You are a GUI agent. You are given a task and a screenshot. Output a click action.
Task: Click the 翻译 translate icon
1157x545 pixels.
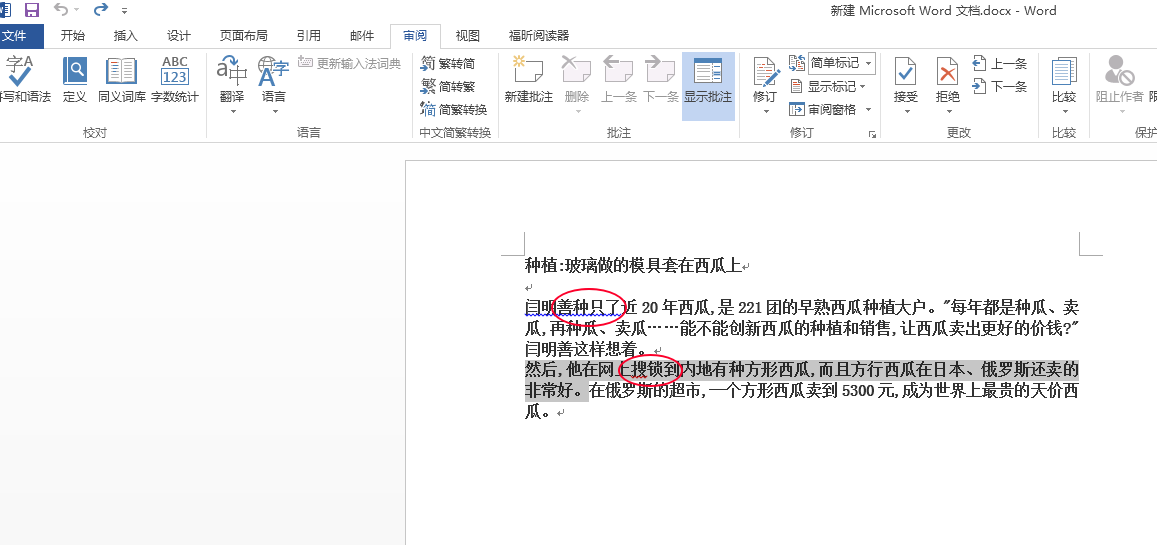[x=232, y=72]
